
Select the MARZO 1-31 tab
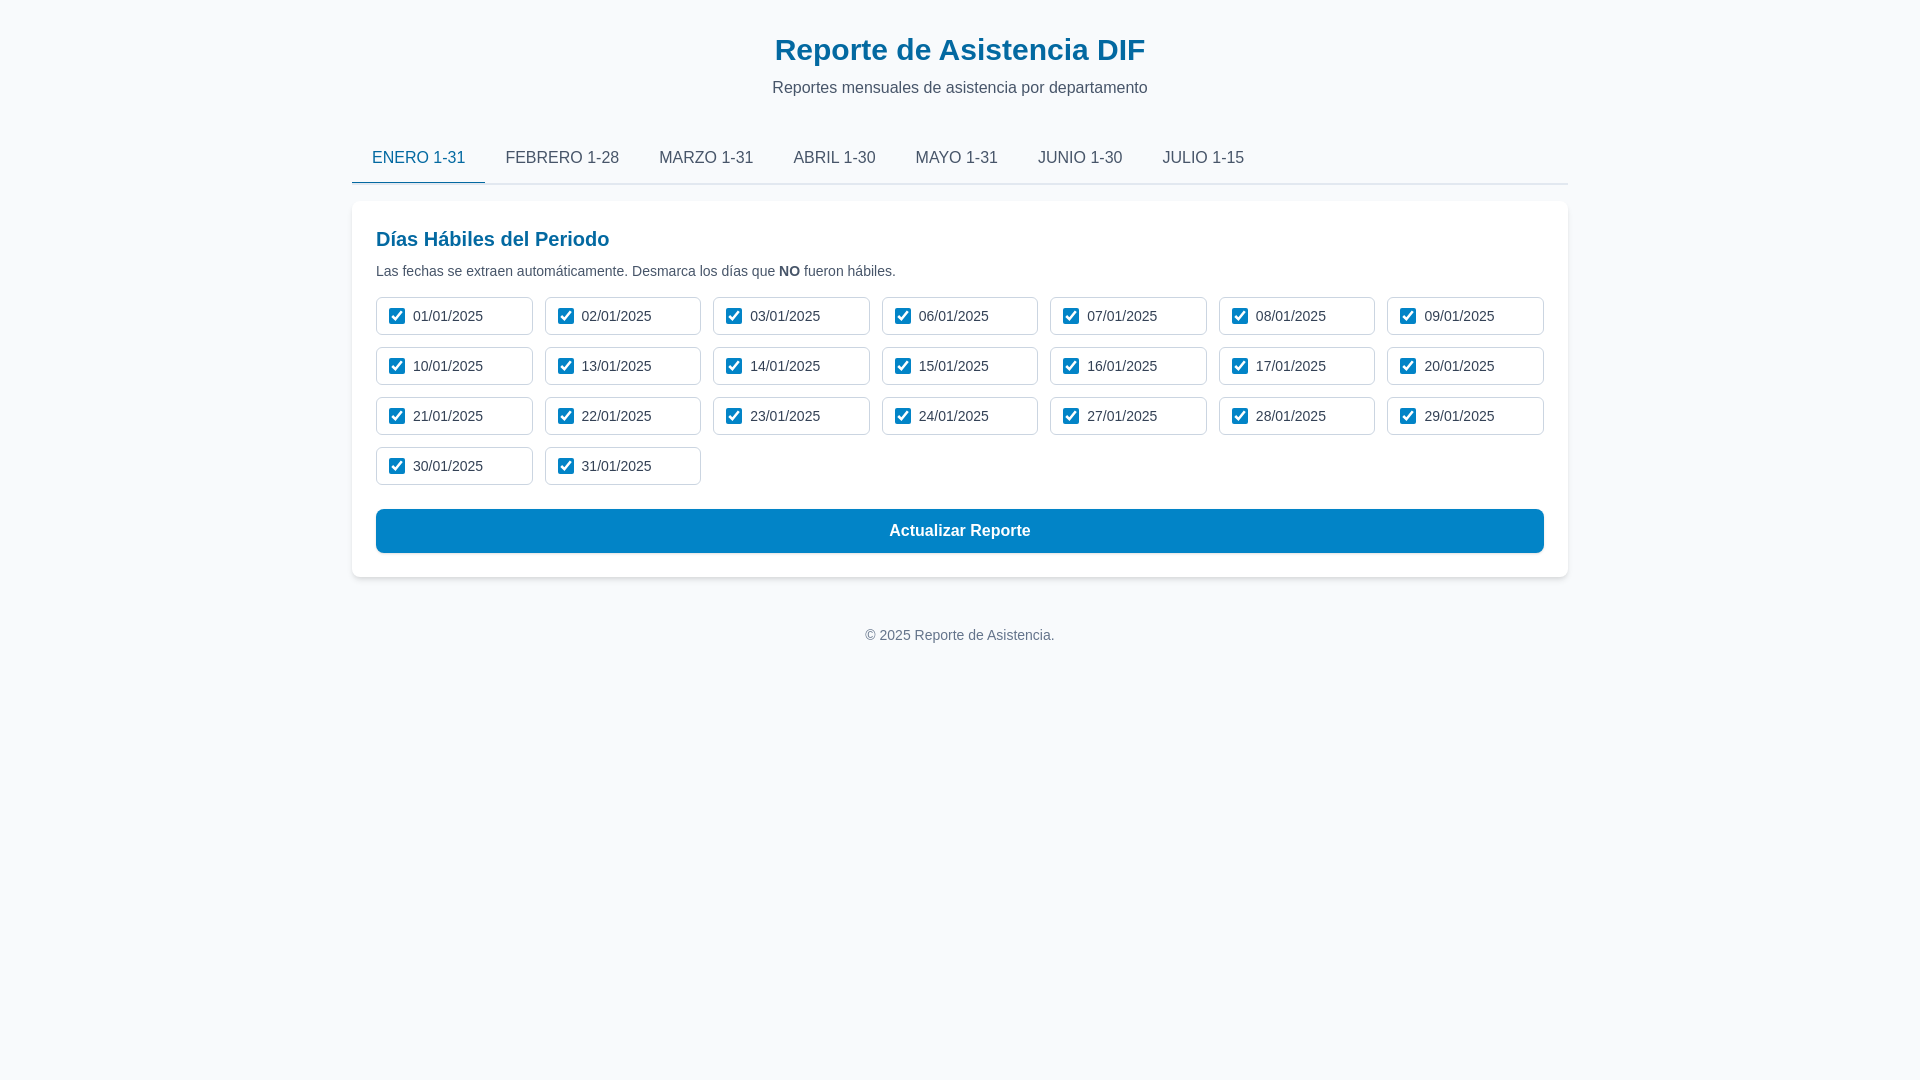point(706,158)
